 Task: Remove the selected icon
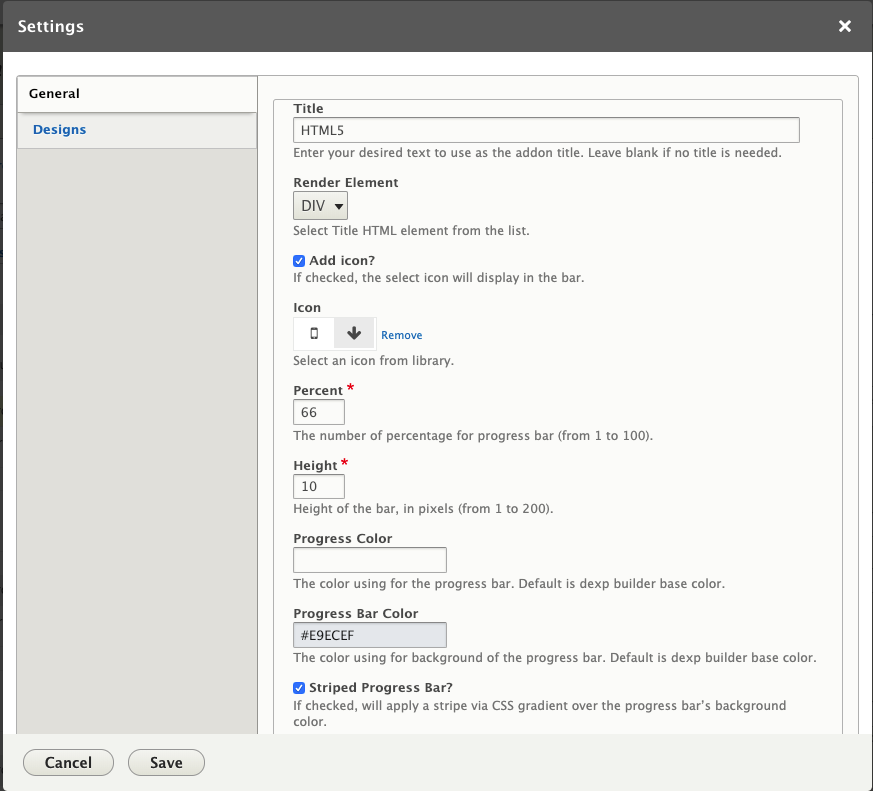[x=401, y=335]
